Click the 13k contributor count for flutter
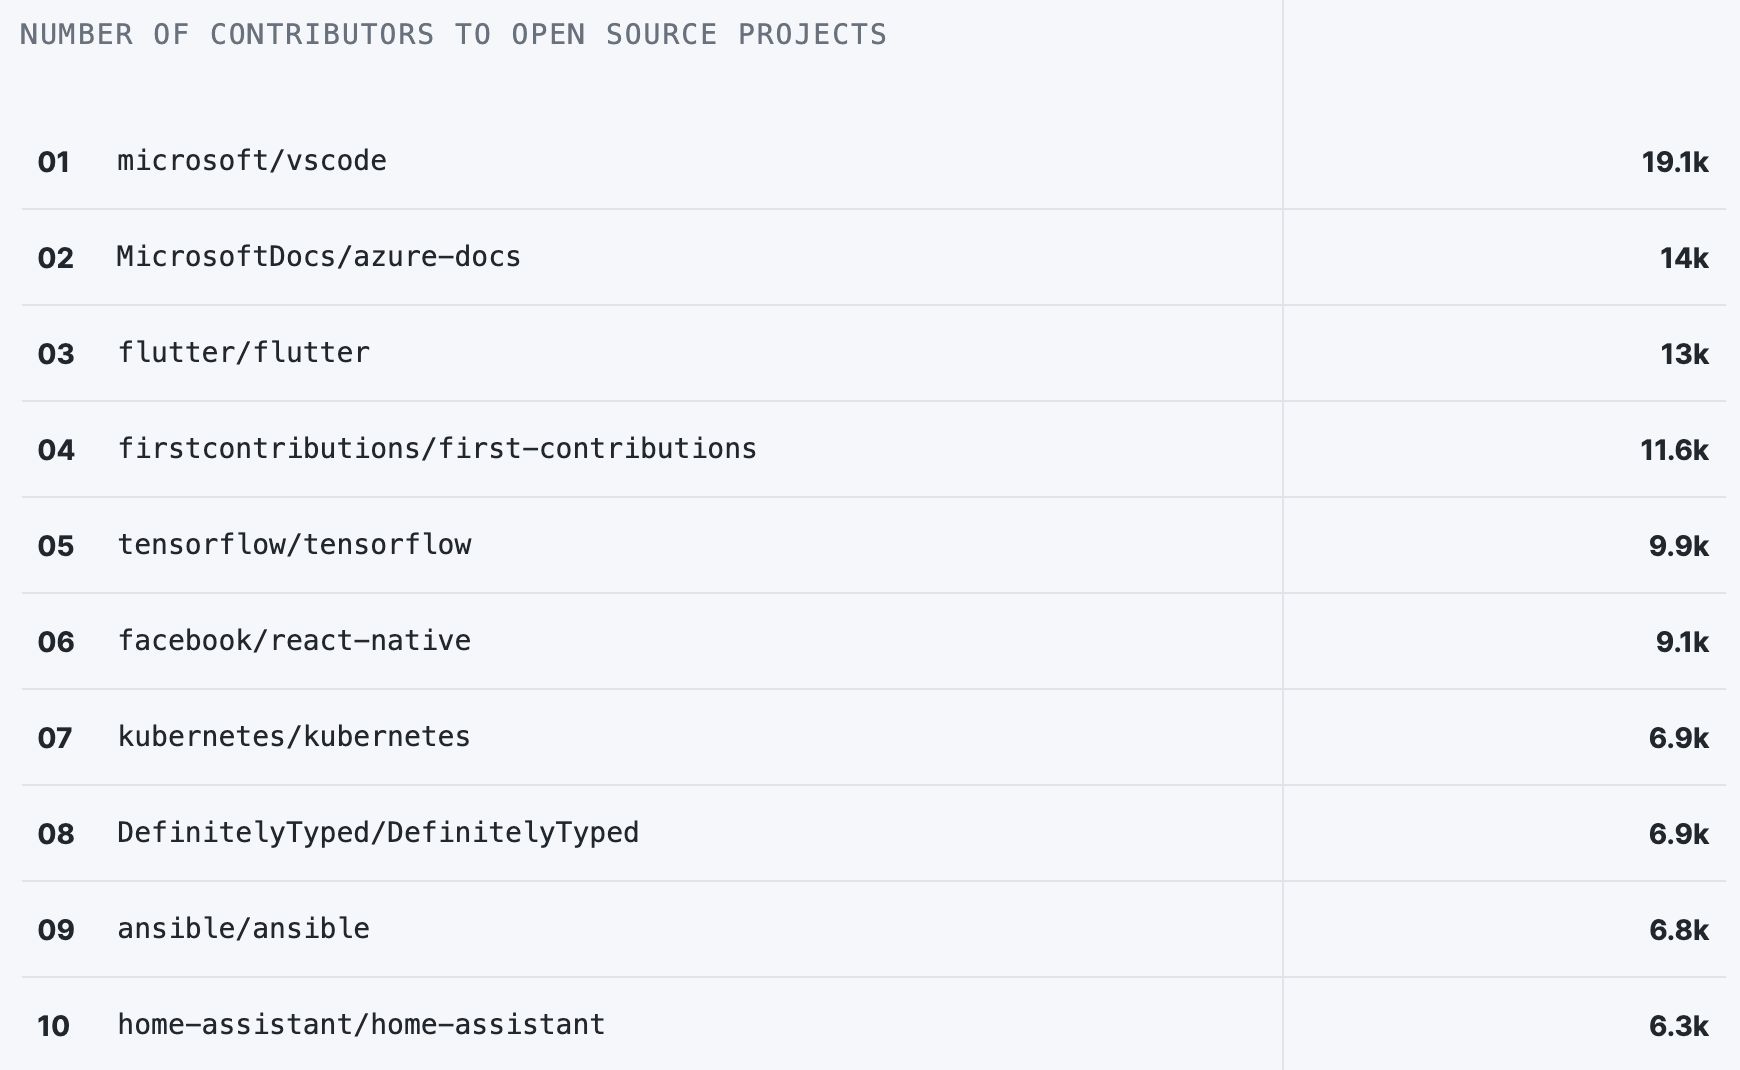The width and height of the screenshot is (1740, 1070). (x=1684, y=354)
